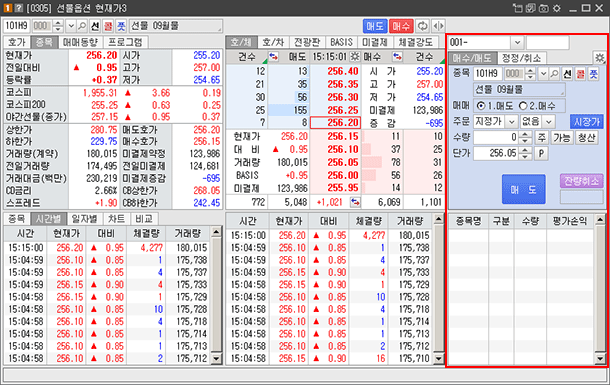Image resolution: width=610 pixels, height=385 pixels.
Task: Toggle the left-right panel expand icon
Action: click(x=438, y=26)
